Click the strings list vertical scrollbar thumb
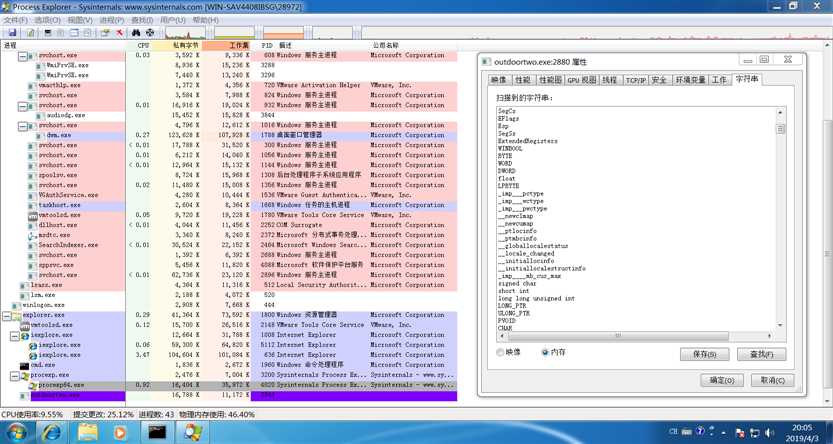This screenshot has width=833, height=444. 780,129
